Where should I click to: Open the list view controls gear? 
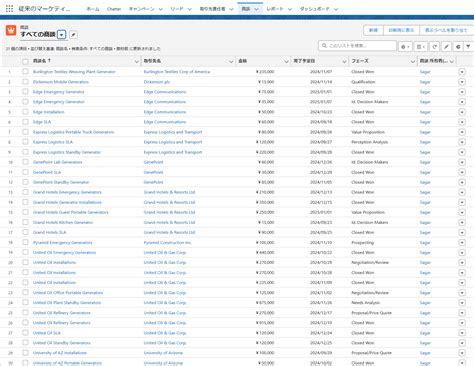(405, 47)
